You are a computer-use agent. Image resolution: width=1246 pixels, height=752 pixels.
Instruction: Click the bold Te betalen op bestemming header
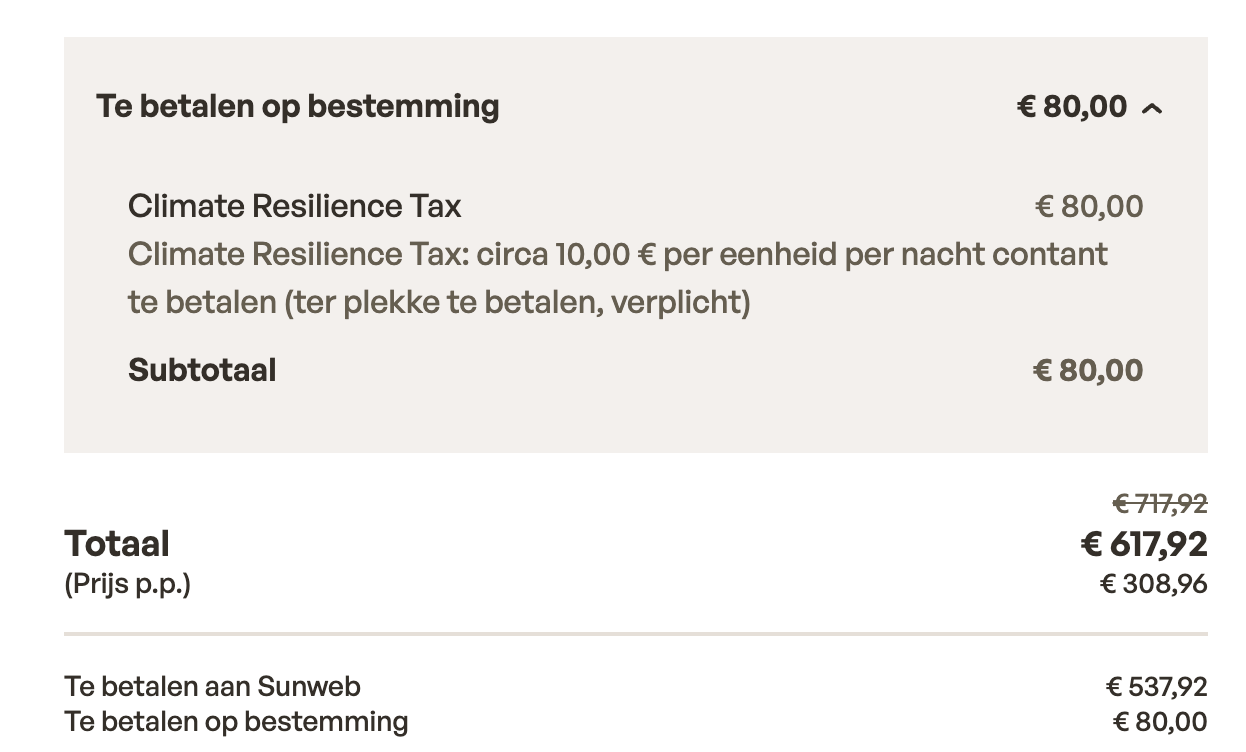coord(297,106)
